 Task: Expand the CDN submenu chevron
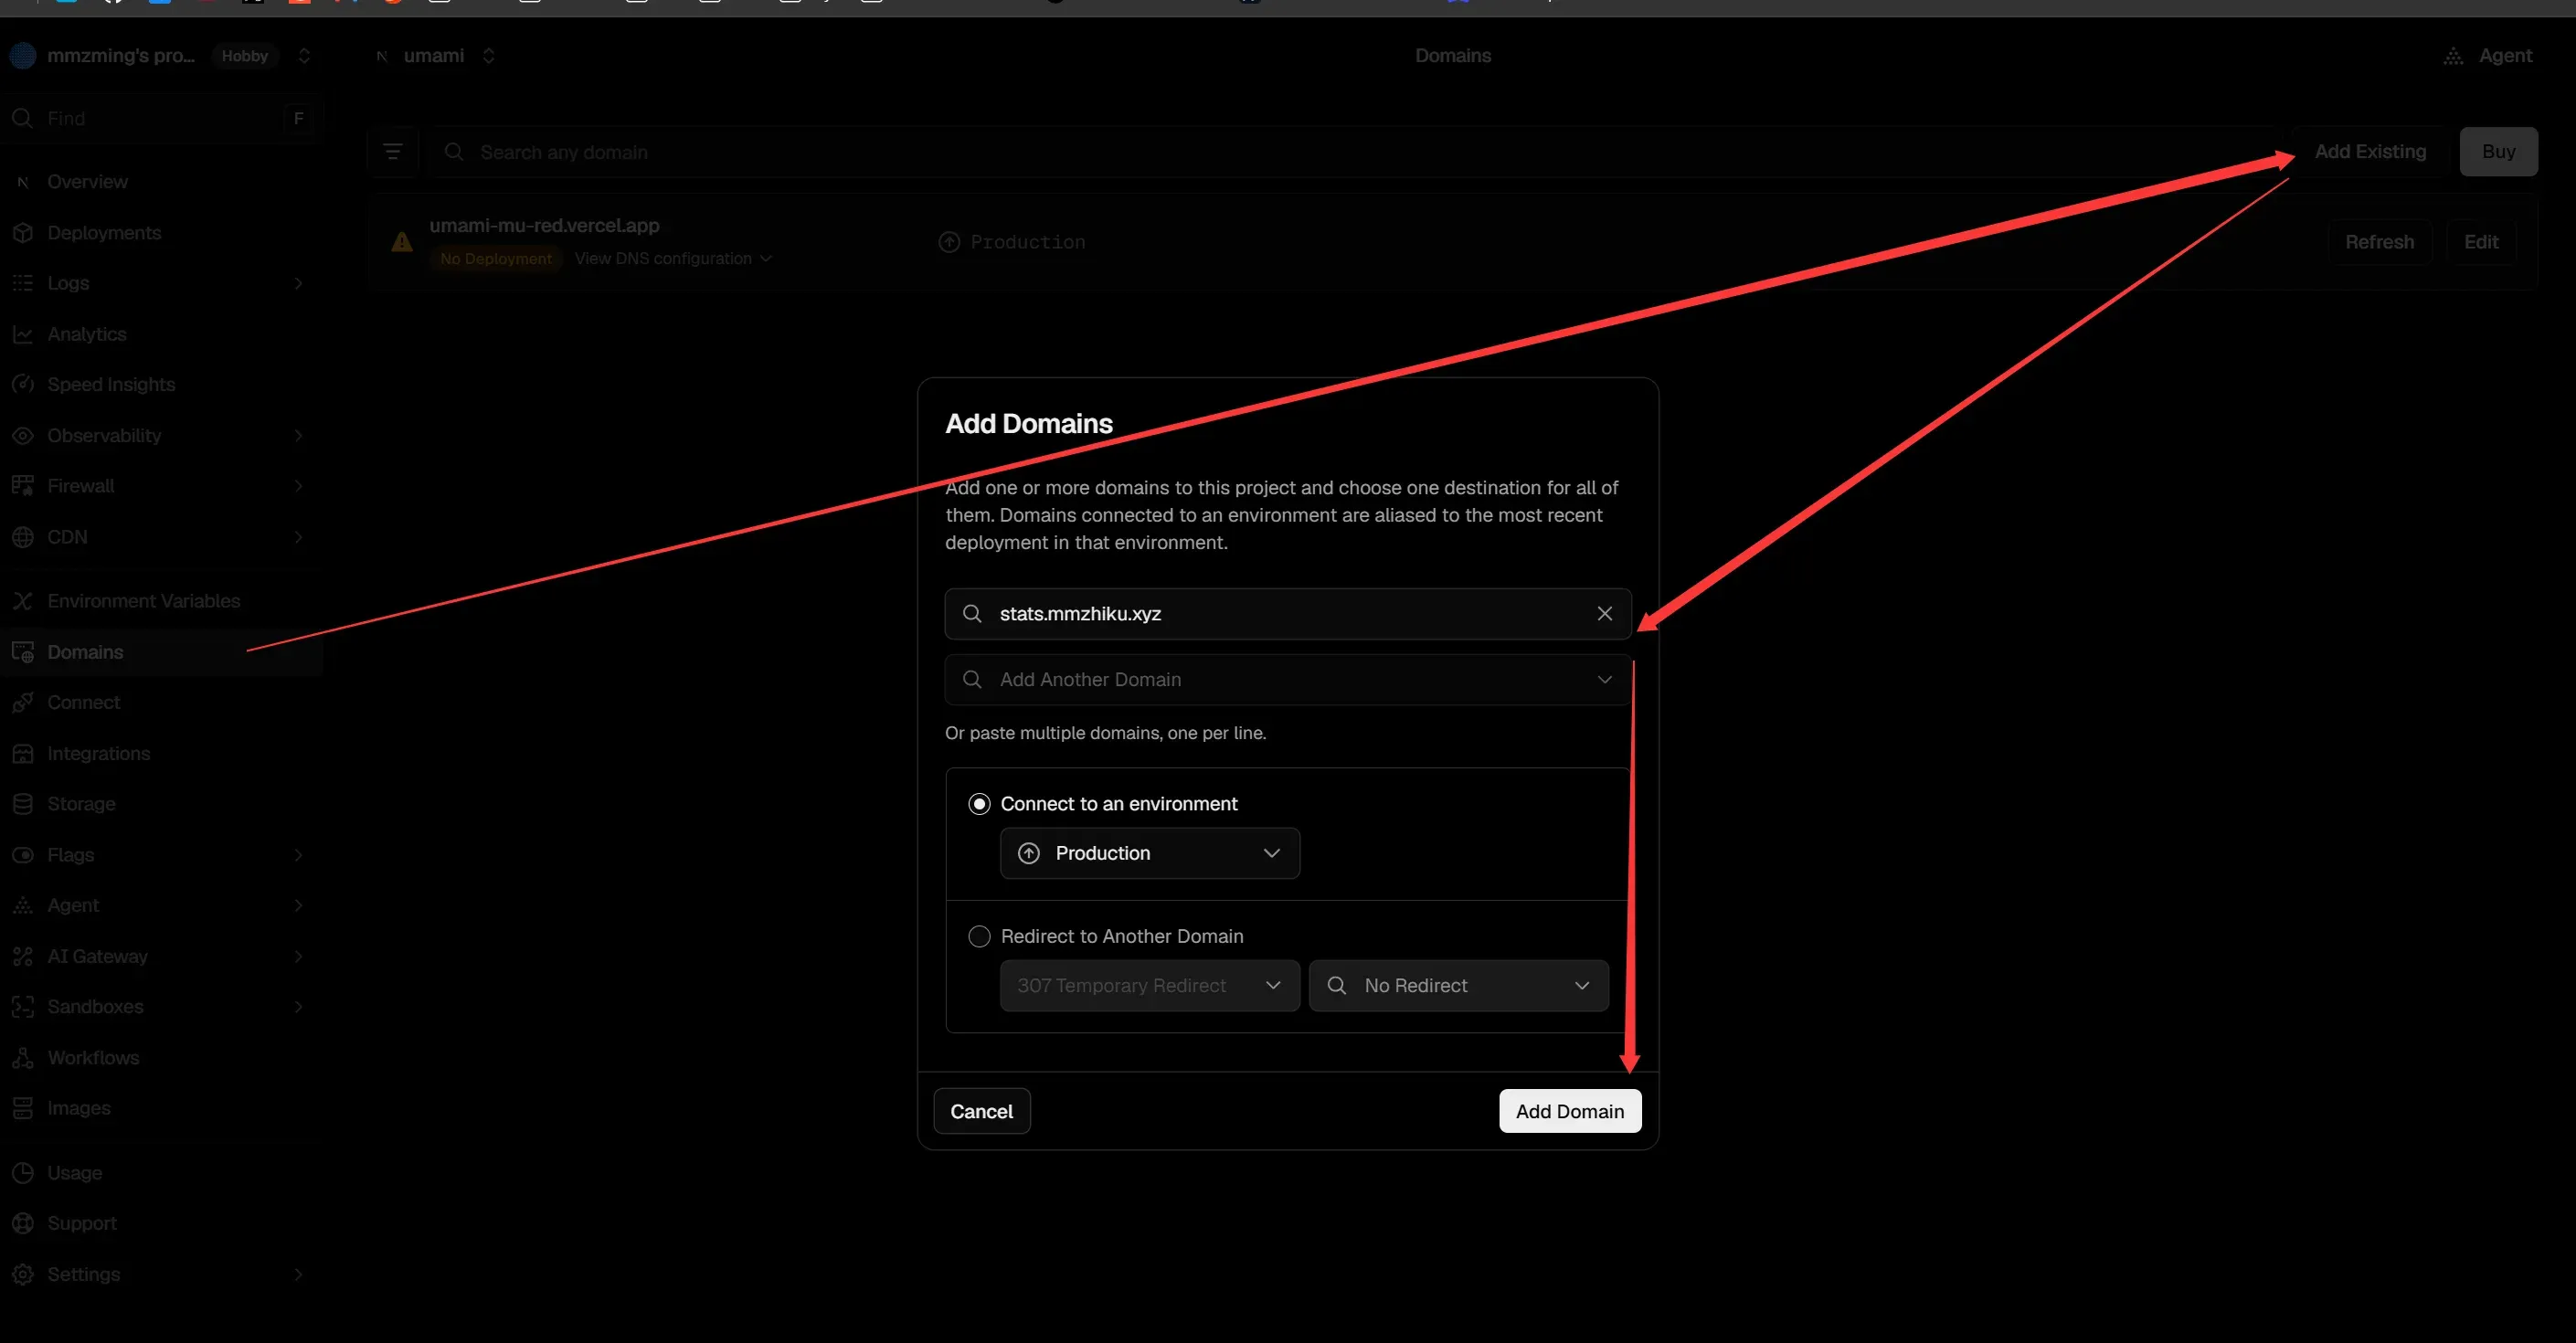tap(298, 537)
